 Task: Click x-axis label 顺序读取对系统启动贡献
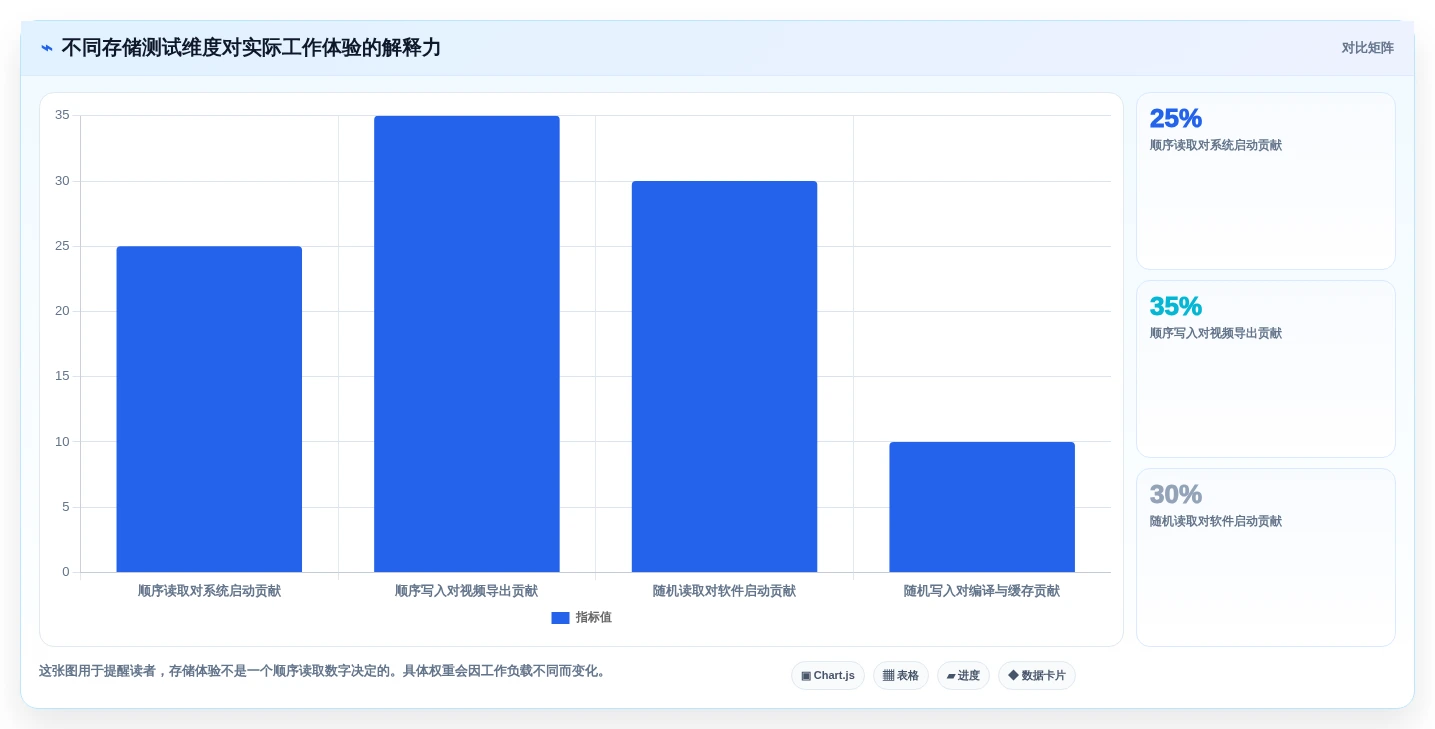click(209, 591)
